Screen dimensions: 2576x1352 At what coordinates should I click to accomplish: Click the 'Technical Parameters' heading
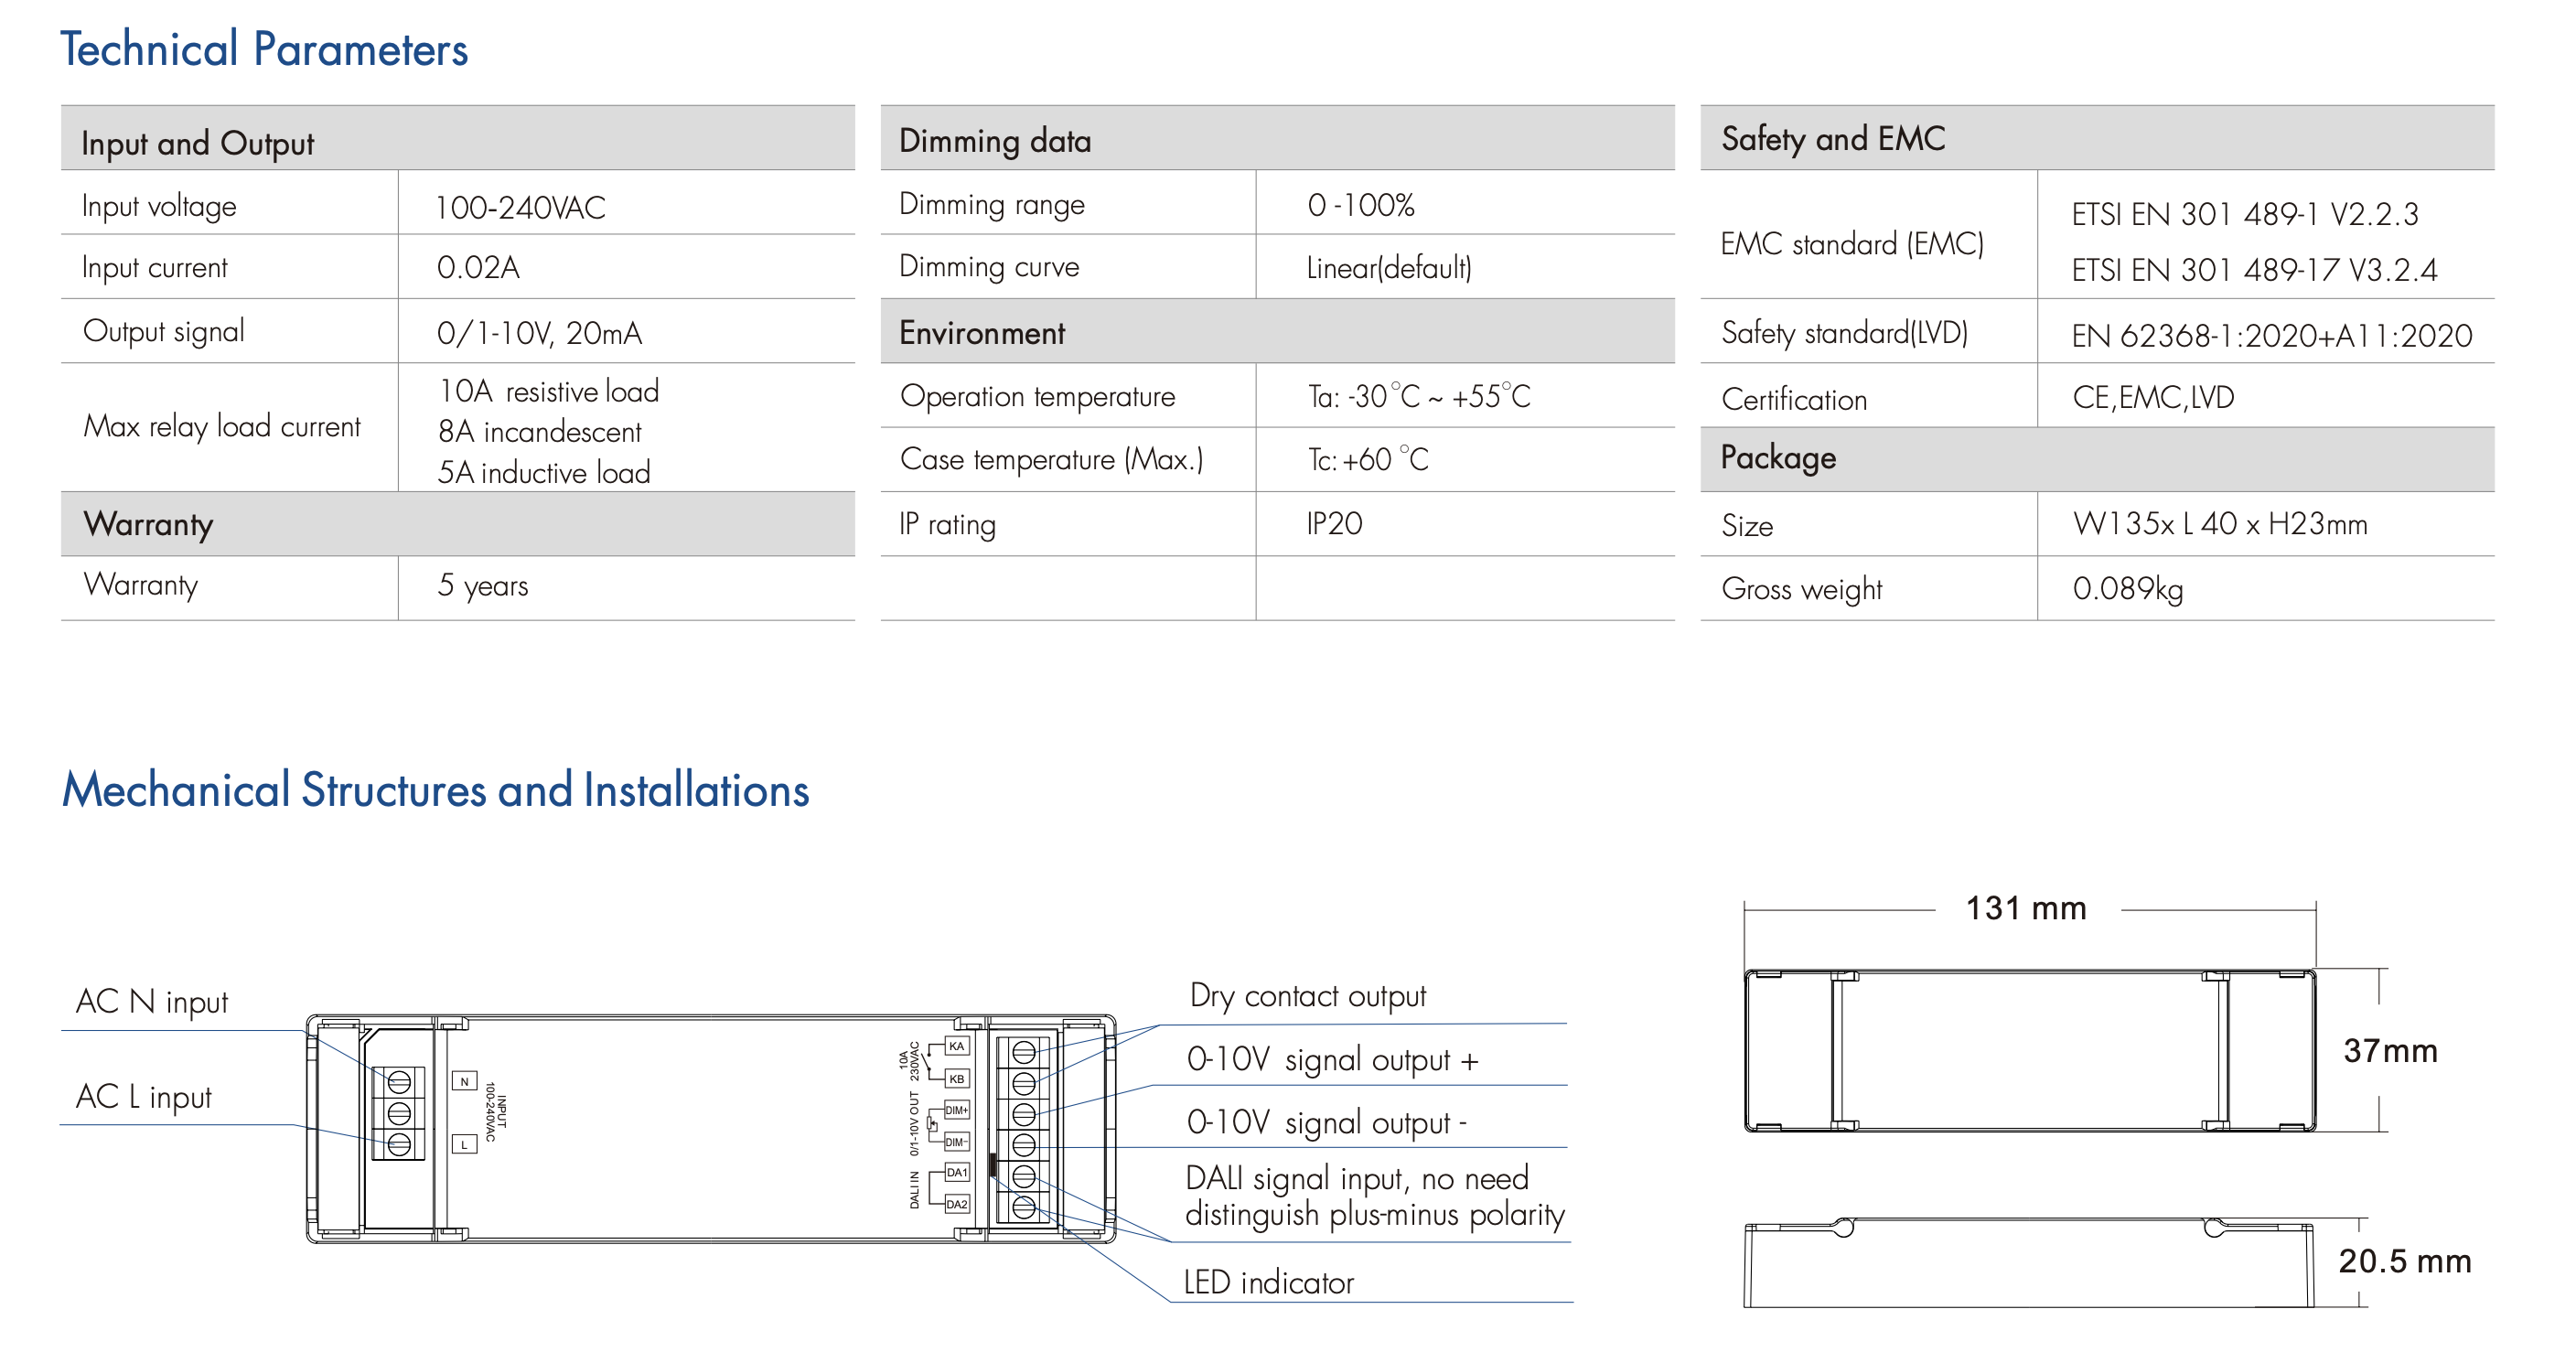[264, 50]
